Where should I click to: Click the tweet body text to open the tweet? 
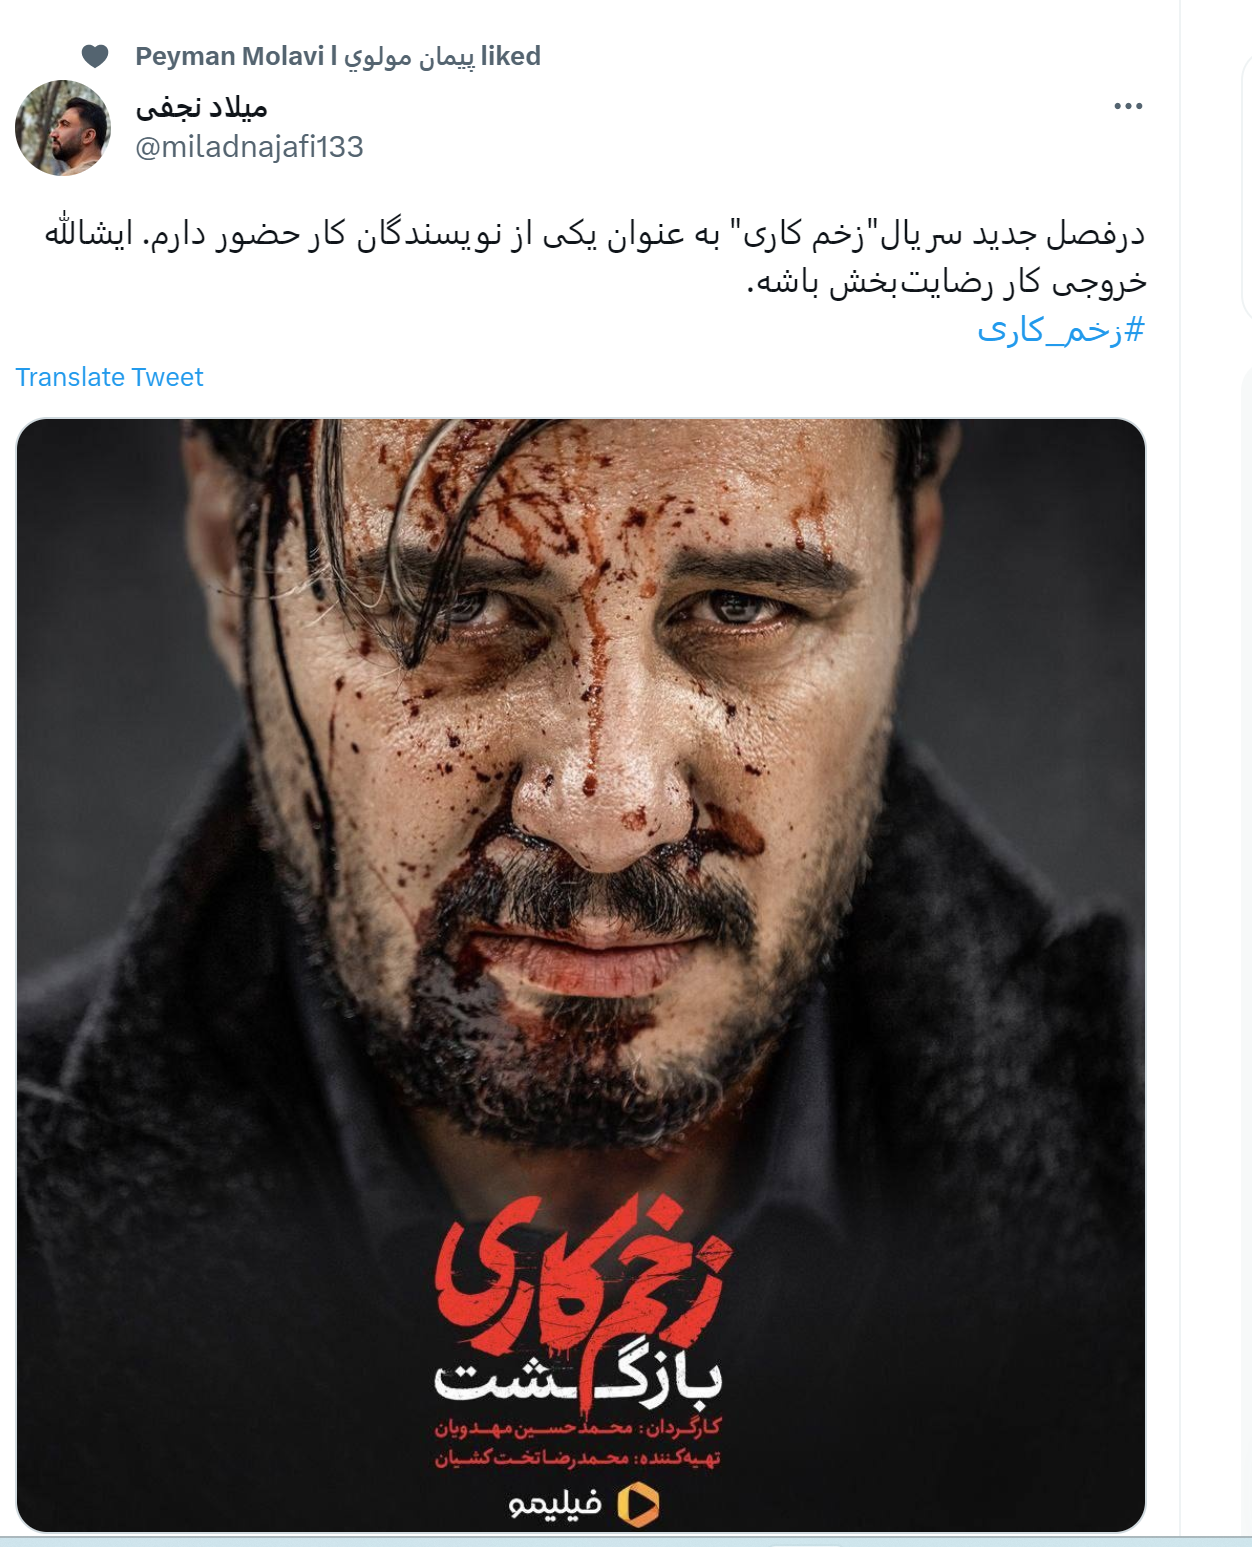(x=595, y=258)
